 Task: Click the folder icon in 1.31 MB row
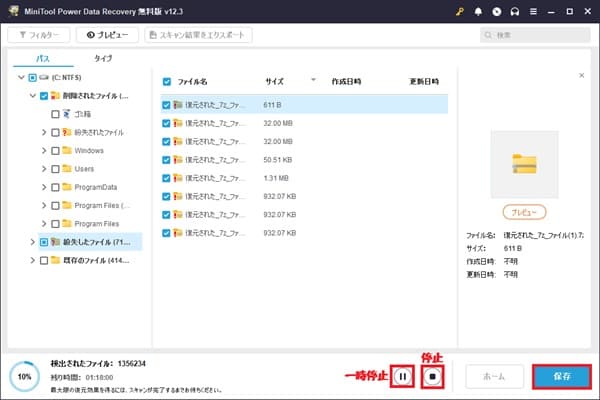tap(178, 178)
